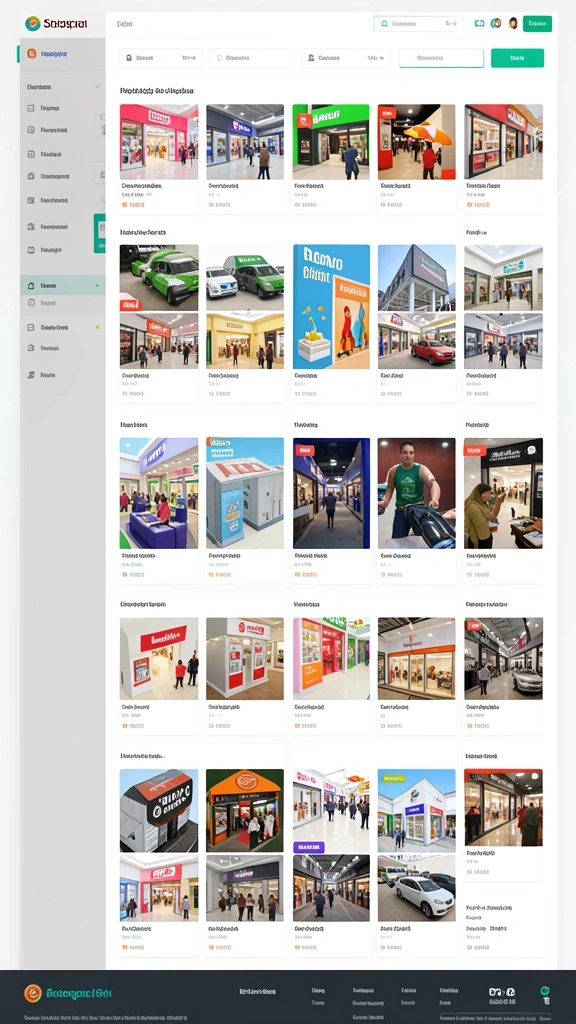
Task: Click the orange icon of the top sidebar item
Action: pyautogui.click(x=31, y=54)
